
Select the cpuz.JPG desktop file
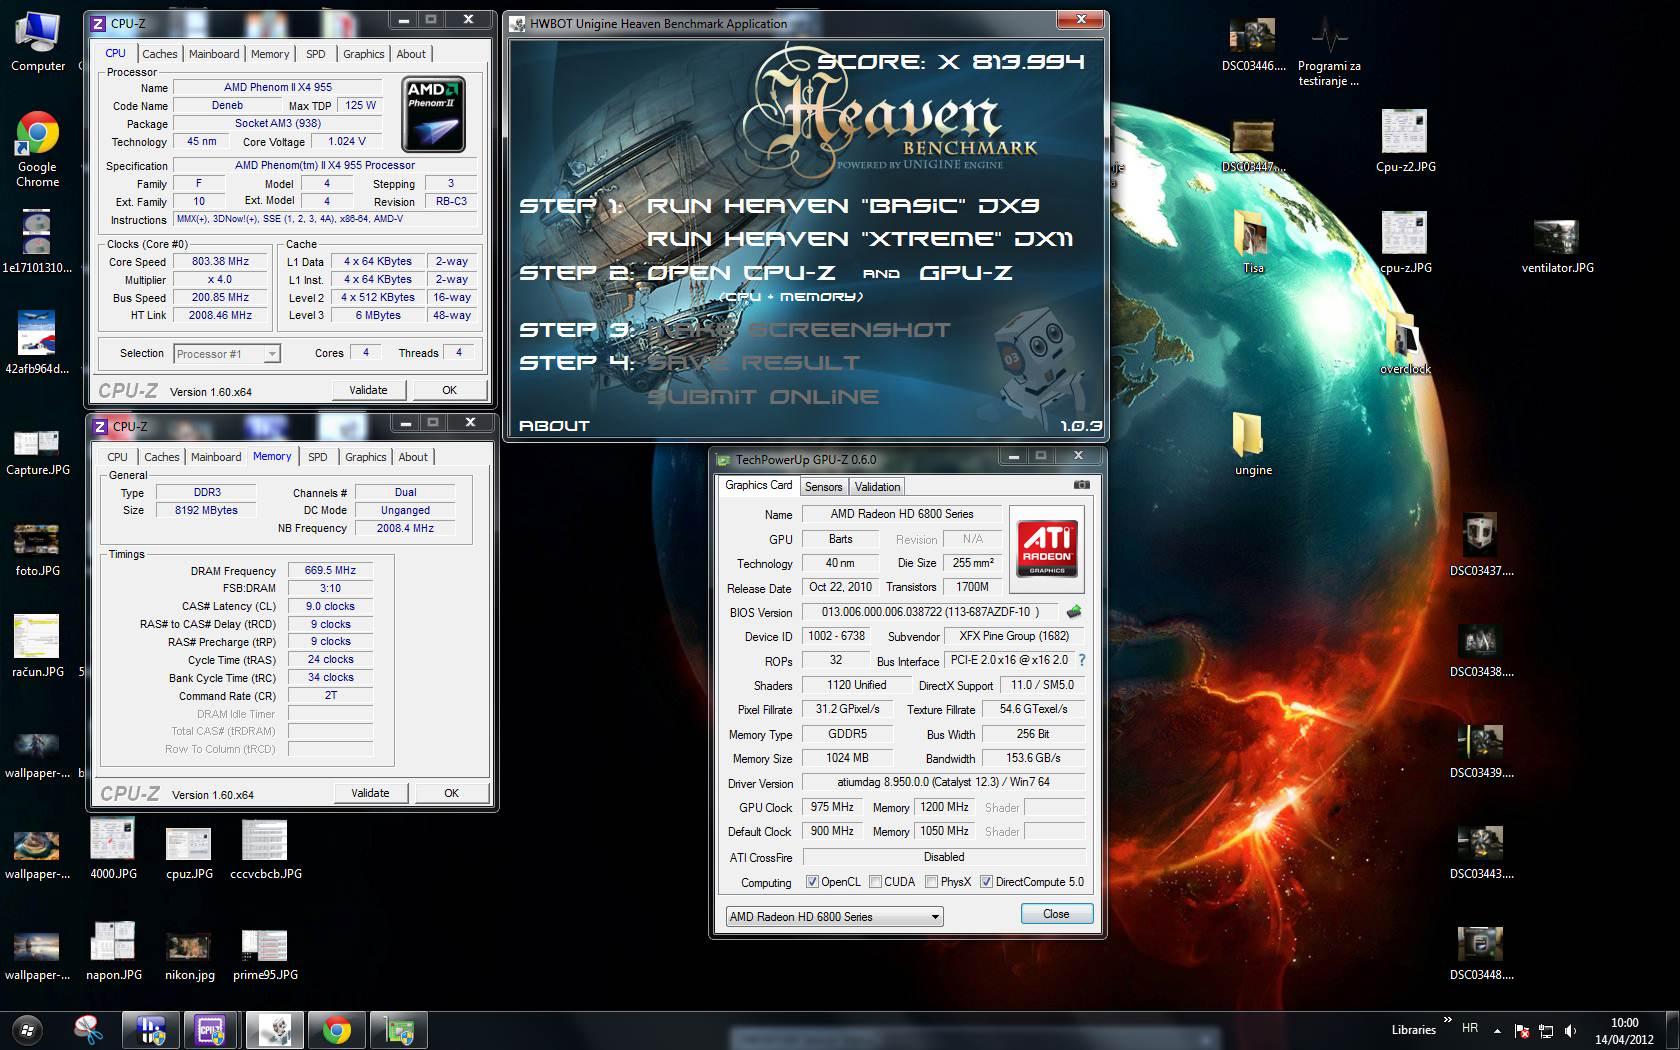[189, 853]
